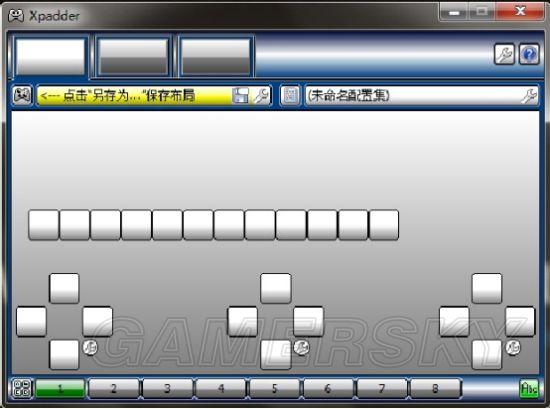The width and height of the screenshot is (550, 409).
Task: Select the second gray controller tab
Action: point(133,57)
